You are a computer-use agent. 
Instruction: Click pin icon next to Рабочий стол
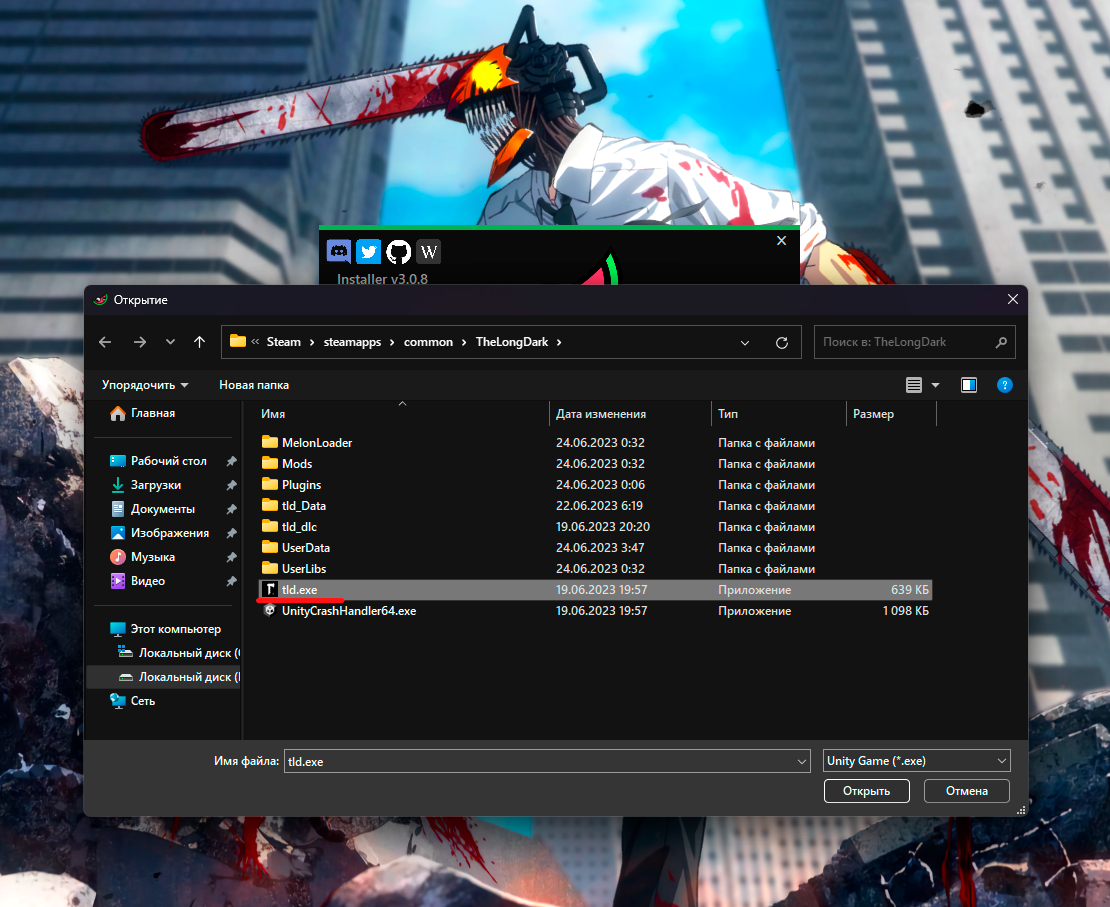pyautogui.click(x=231, y=461)
